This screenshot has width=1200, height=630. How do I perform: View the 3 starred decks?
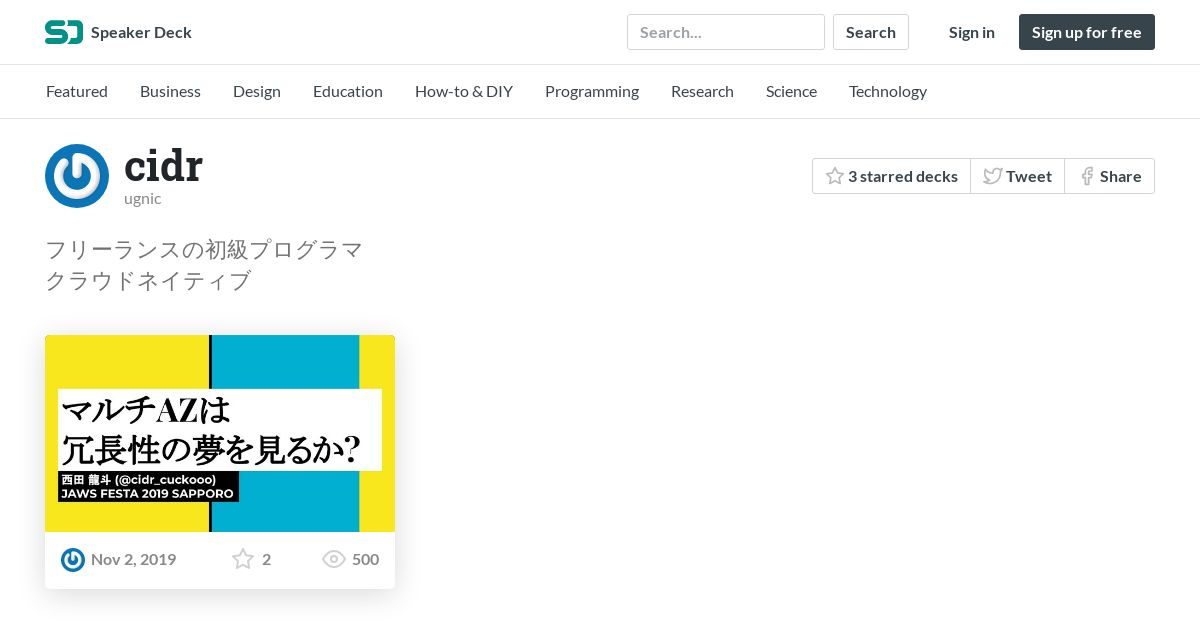(x=891, y=176)
